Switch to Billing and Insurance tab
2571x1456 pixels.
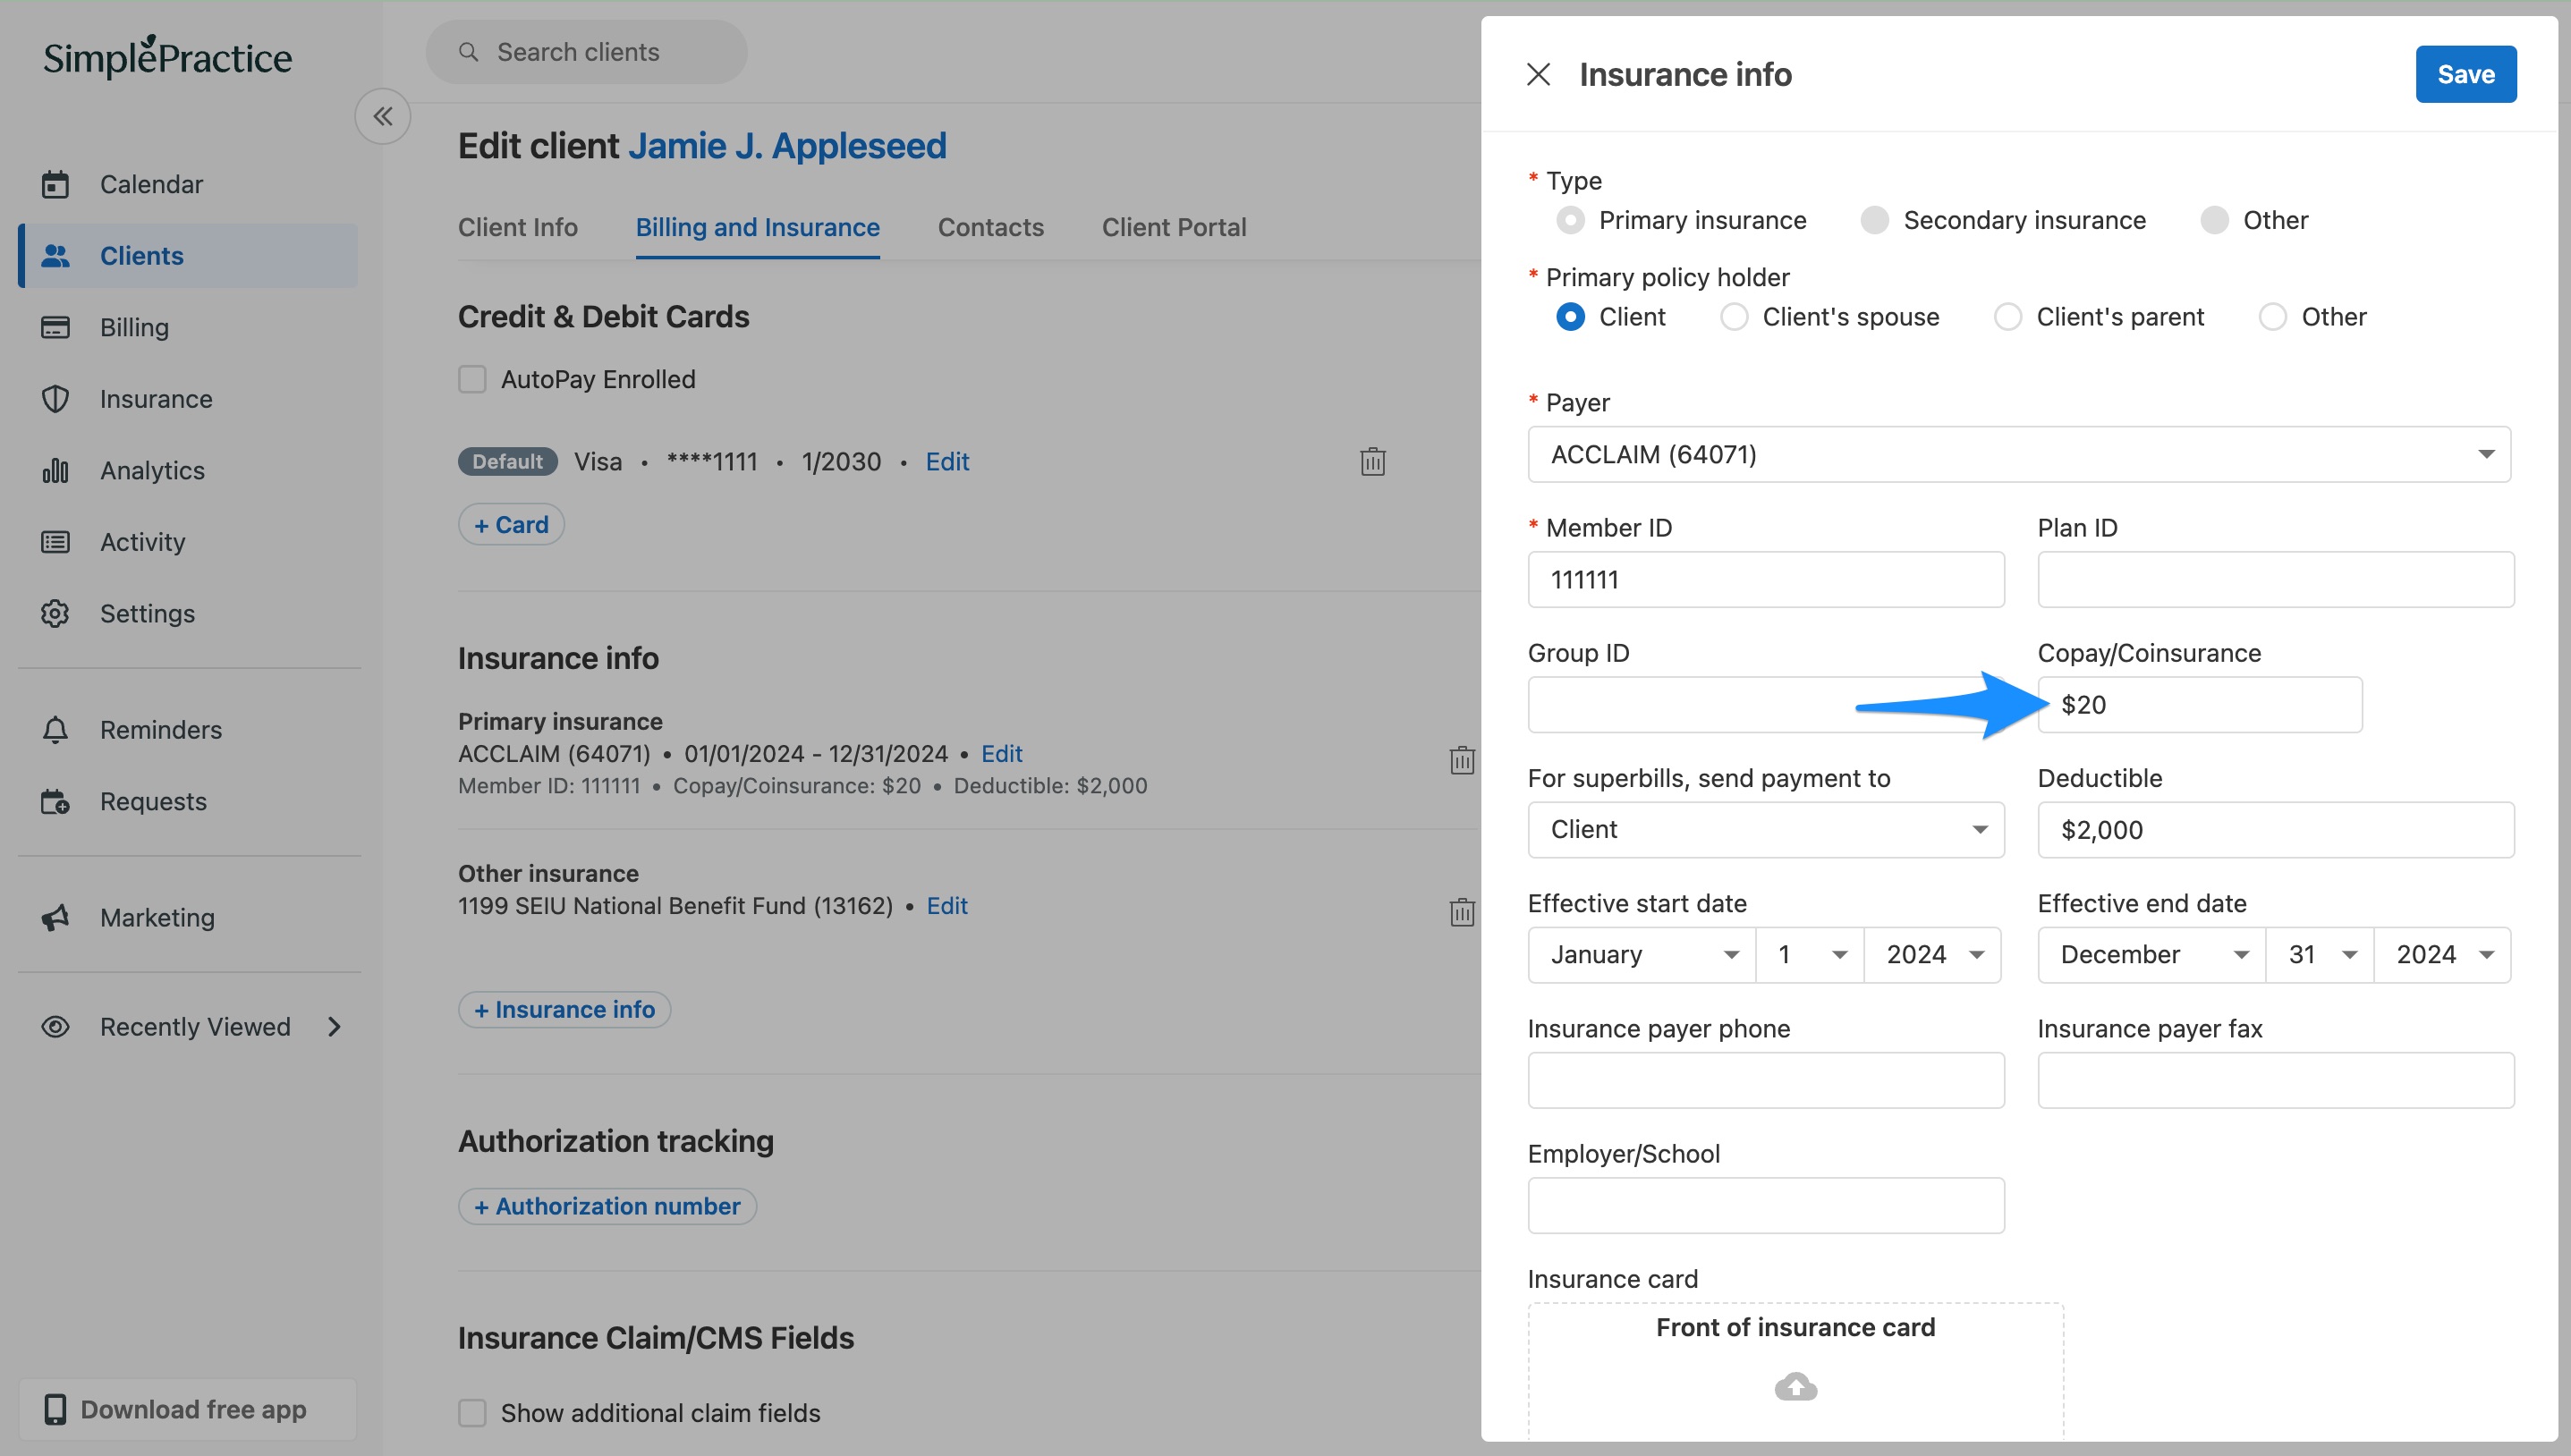click(757, 227)
